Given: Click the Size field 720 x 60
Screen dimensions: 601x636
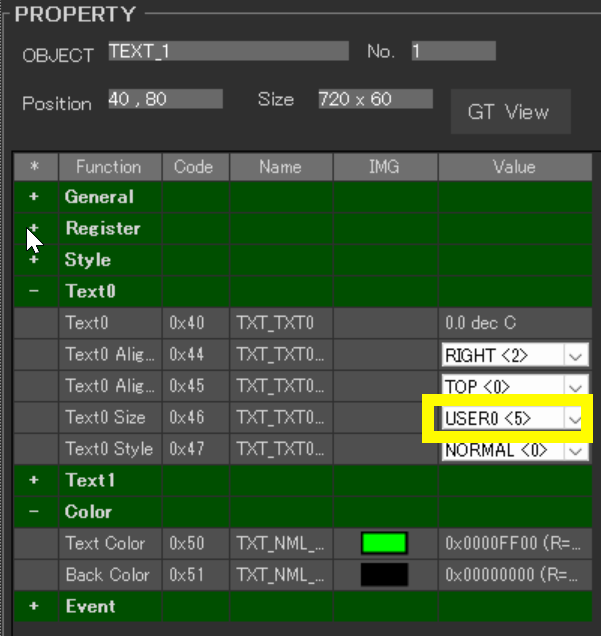Looking at the screenshot, I should (x=374, y=100).
